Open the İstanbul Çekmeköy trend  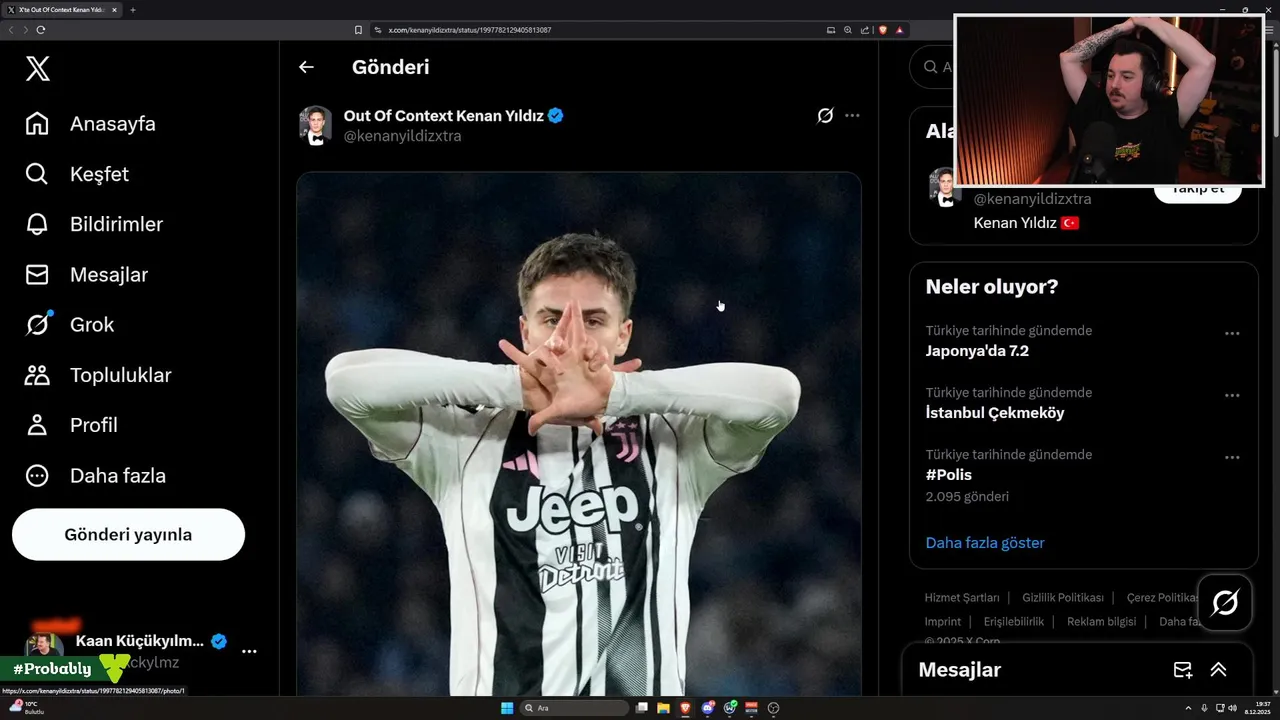point(994,413)
